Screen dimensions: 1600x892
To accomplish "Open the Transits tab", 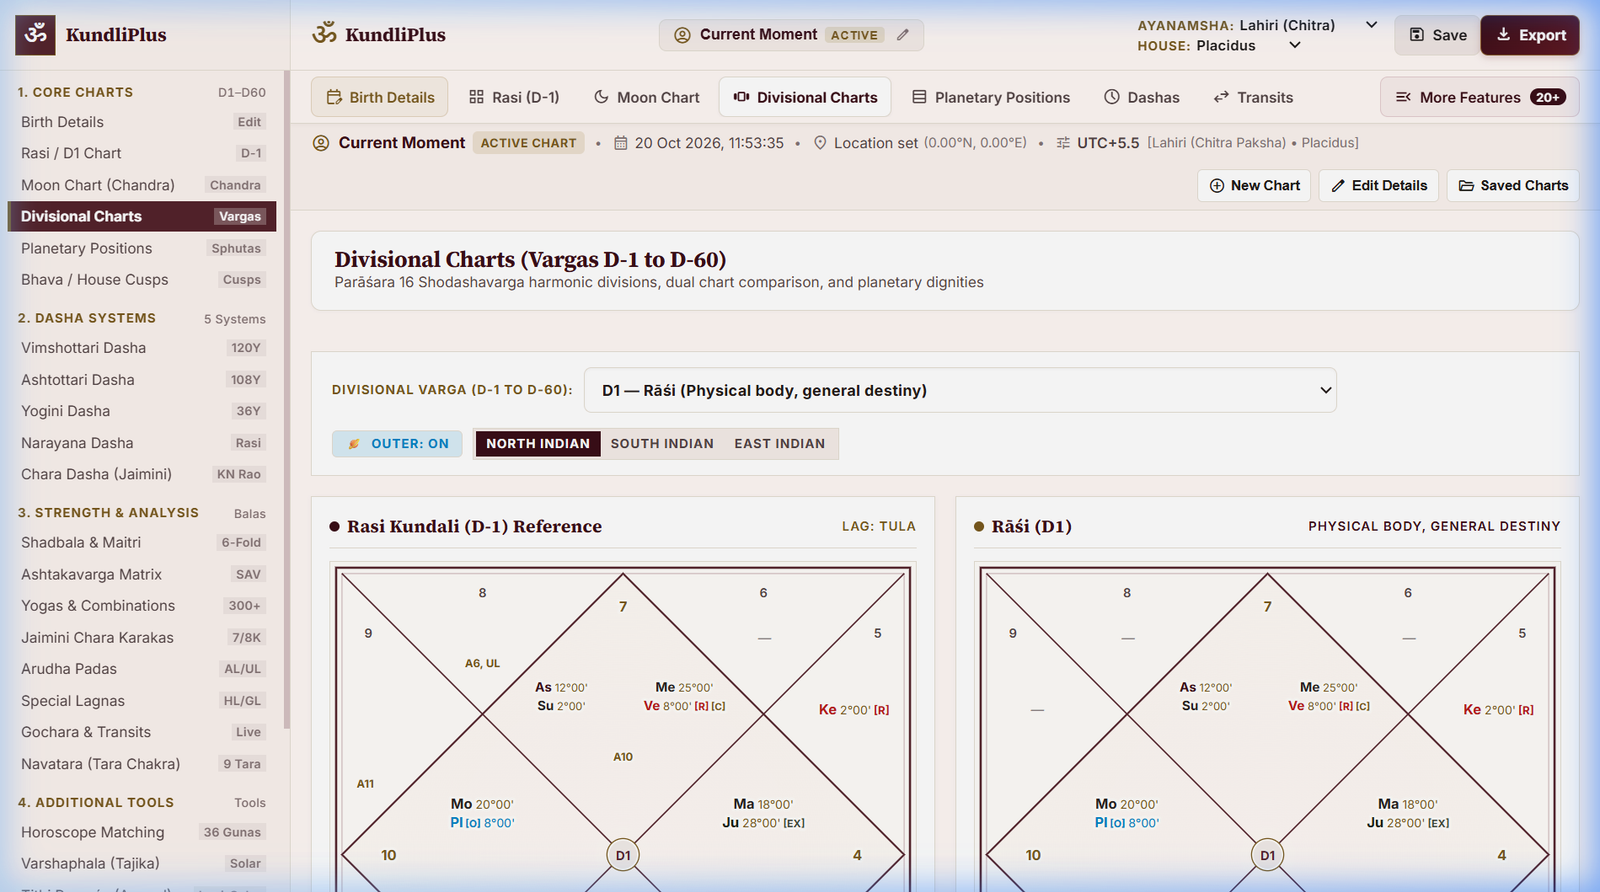I will 1253,97.
